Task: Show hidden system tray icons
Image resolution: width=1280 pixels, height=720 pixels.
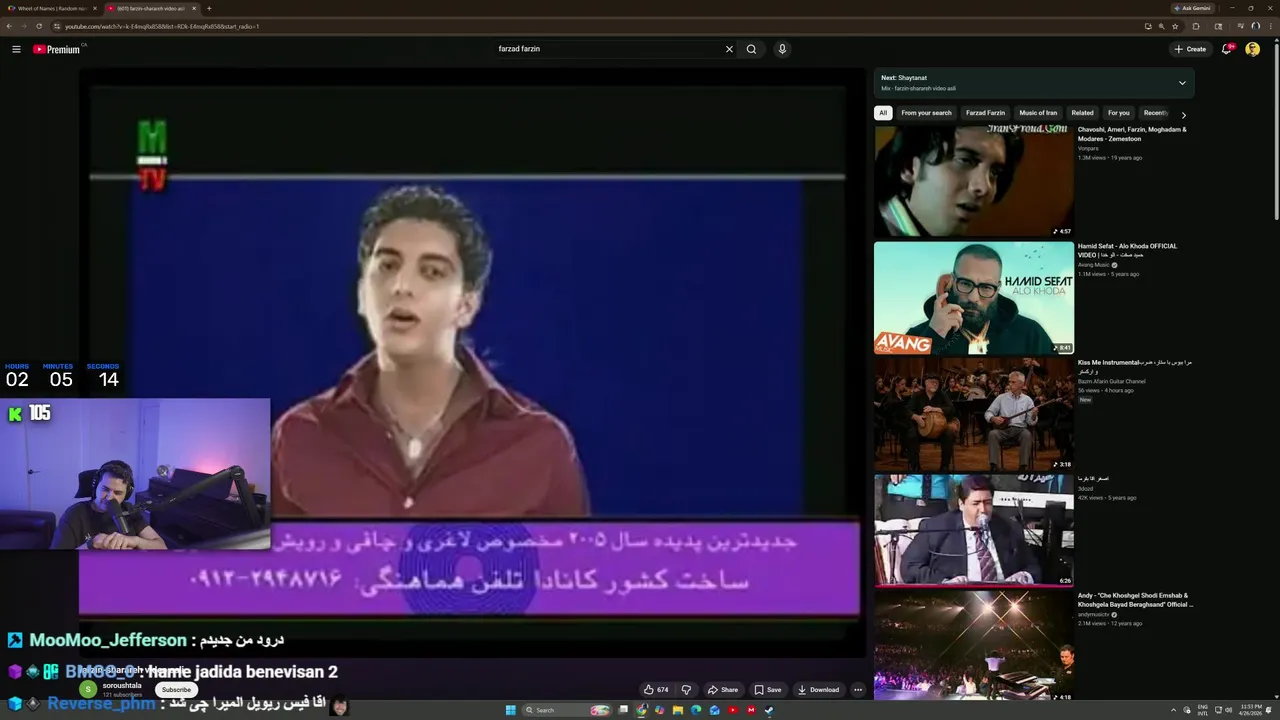Action: (x=1174, y=710)
